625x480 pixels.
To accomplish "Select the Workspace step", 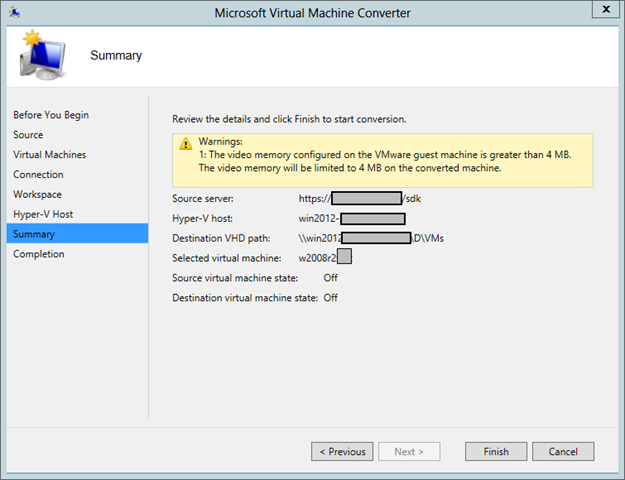I will (x=37, y=195).
